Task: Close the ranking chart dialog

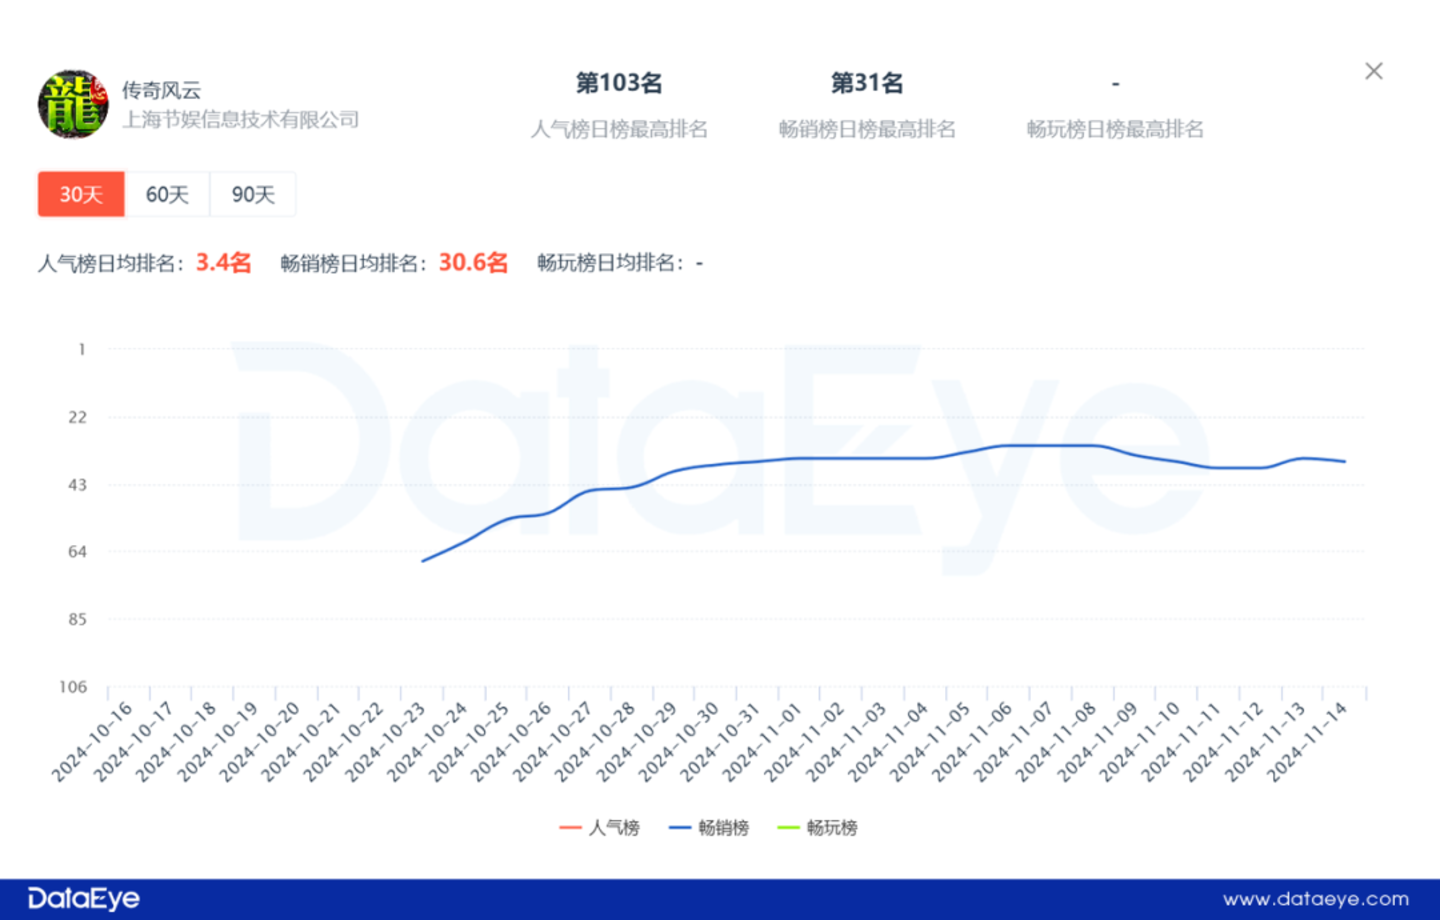Action: pos(1374,71)
